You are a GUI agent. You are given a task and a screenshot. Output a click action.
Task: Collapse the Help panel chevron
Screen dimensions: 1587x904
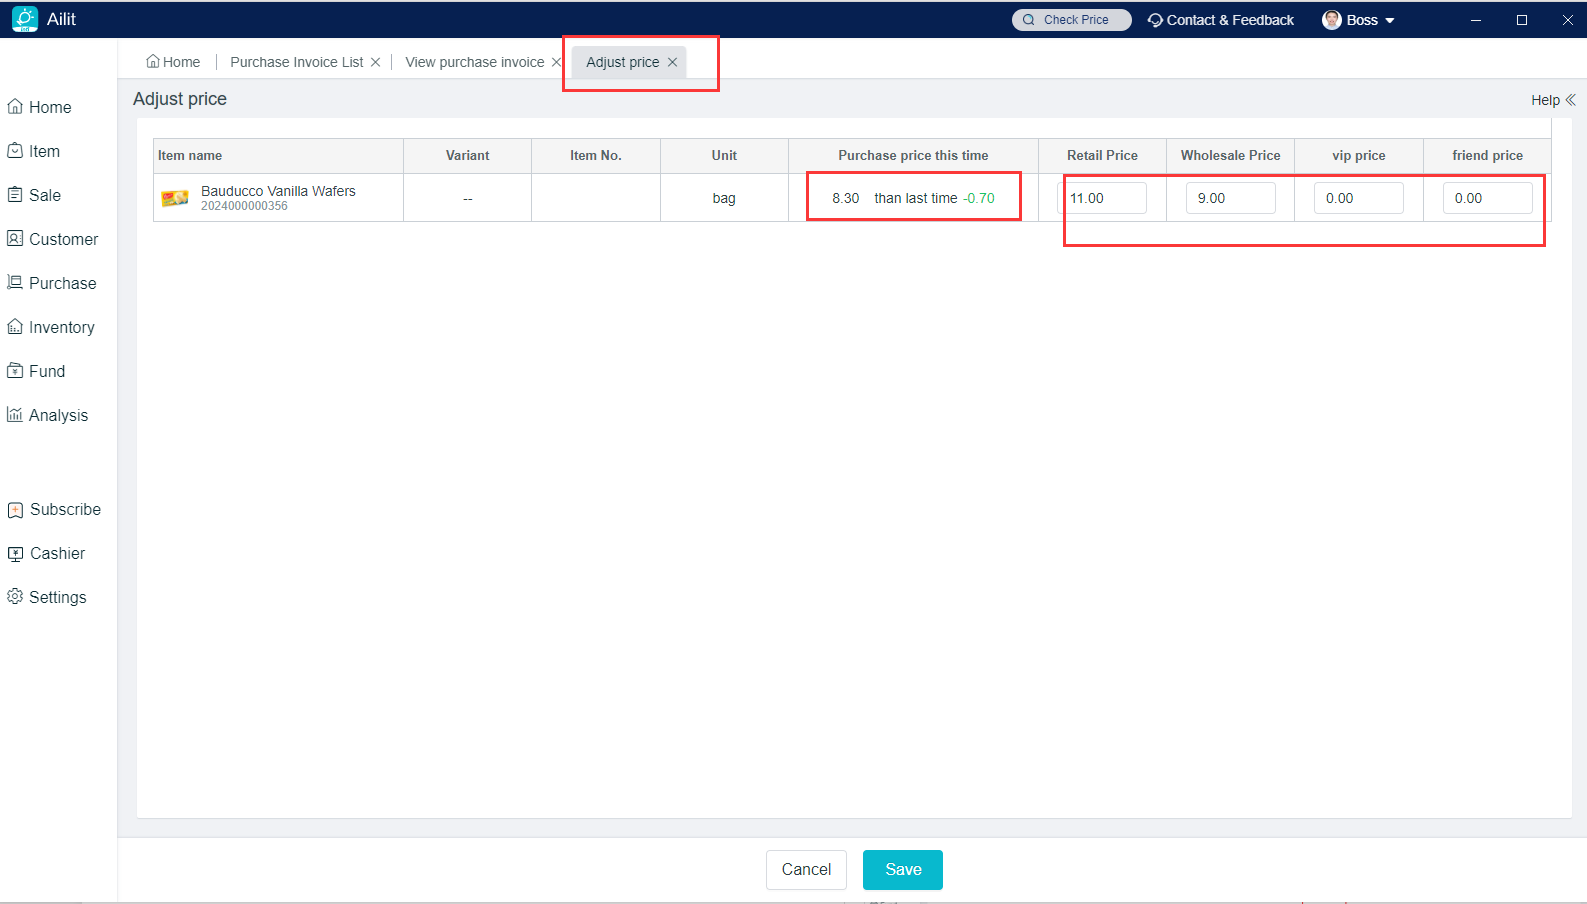click(x=1570, y=100)
